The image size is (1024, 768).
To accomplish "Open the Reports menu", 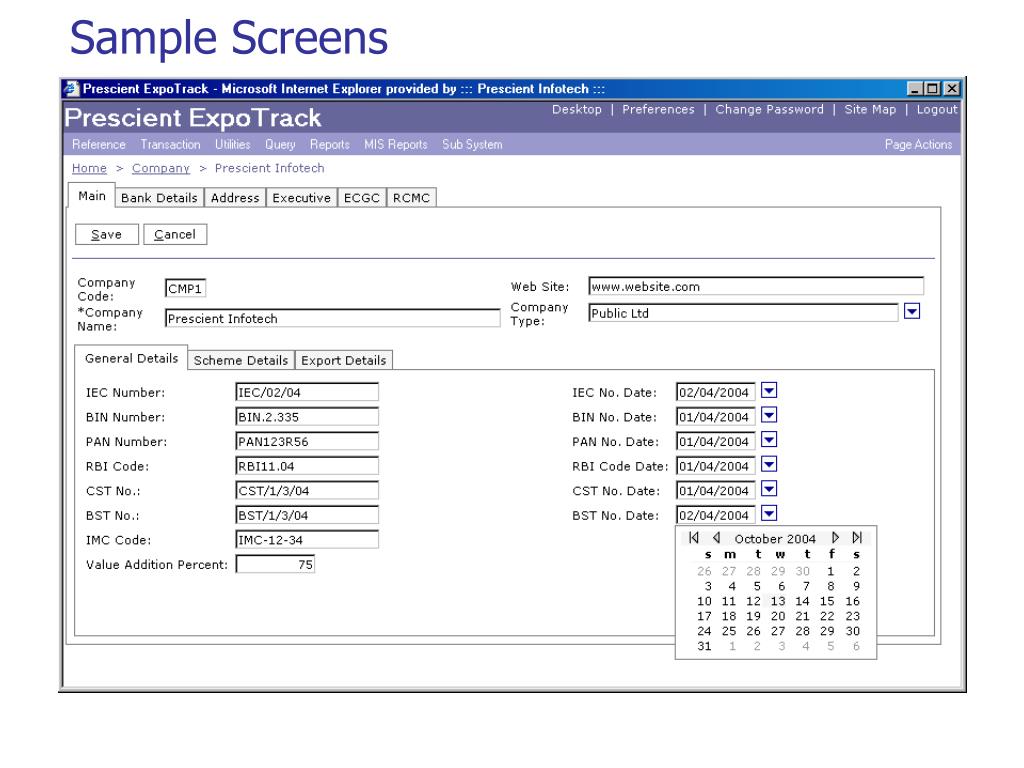I will coord(330,144).
